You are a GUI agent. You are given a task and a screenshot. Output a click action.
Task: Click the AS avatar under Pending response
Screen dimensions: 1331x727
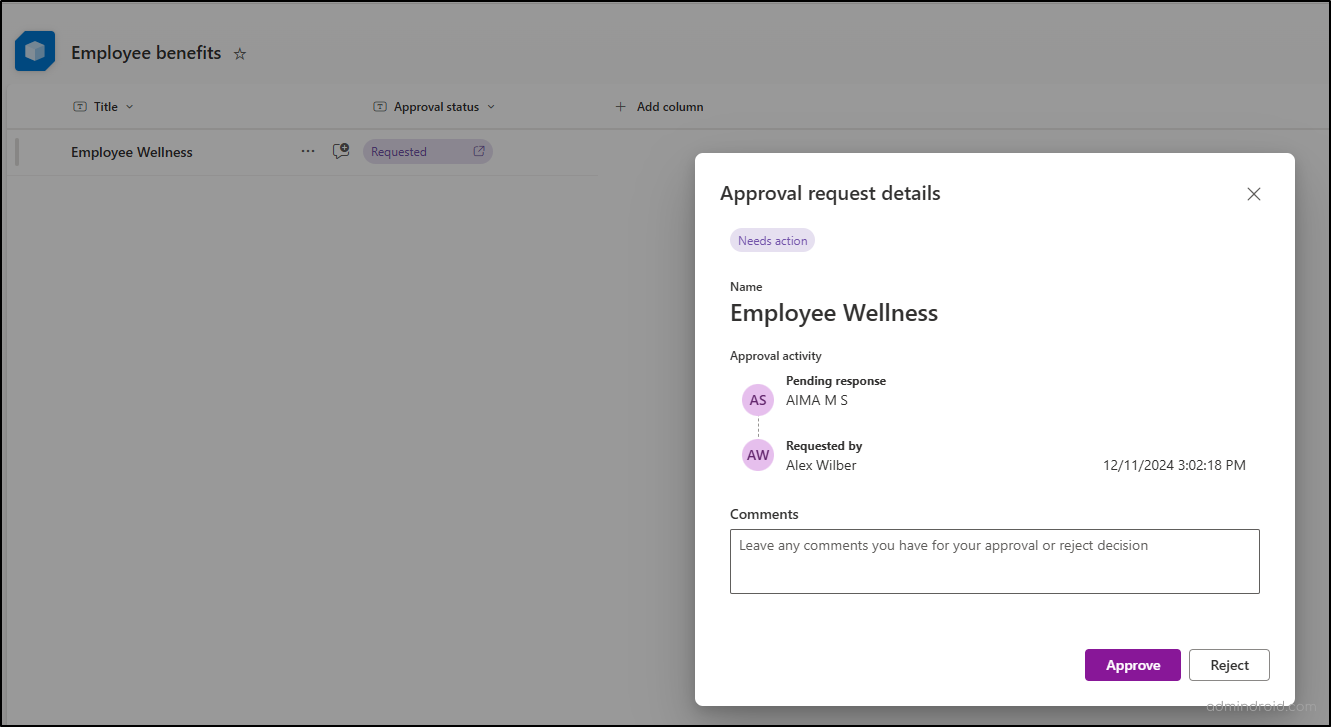click(x=757, y=399)
